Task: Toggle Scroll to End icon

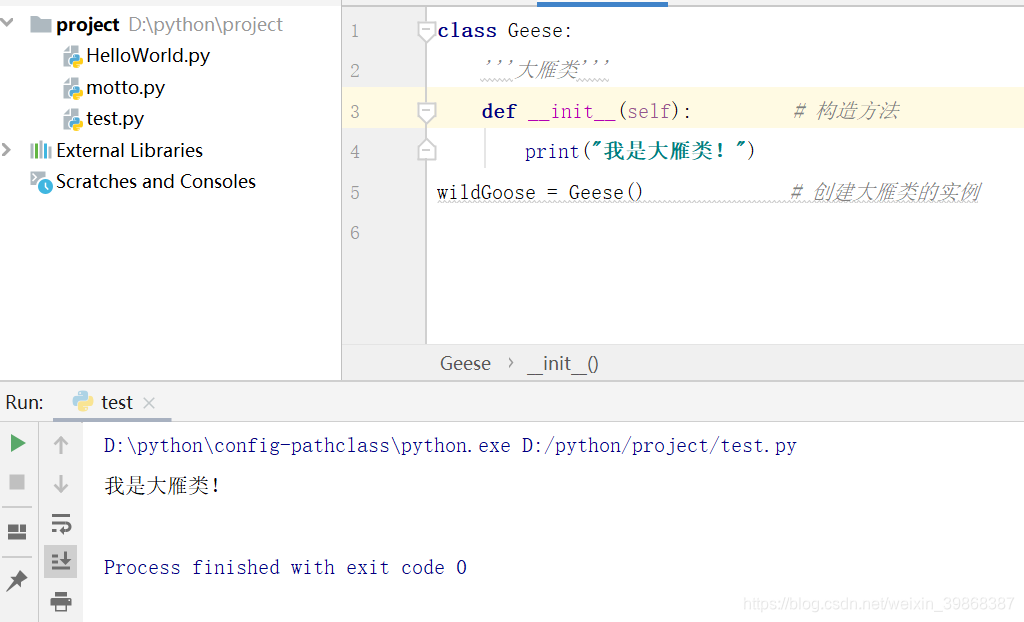Action: 61,561
